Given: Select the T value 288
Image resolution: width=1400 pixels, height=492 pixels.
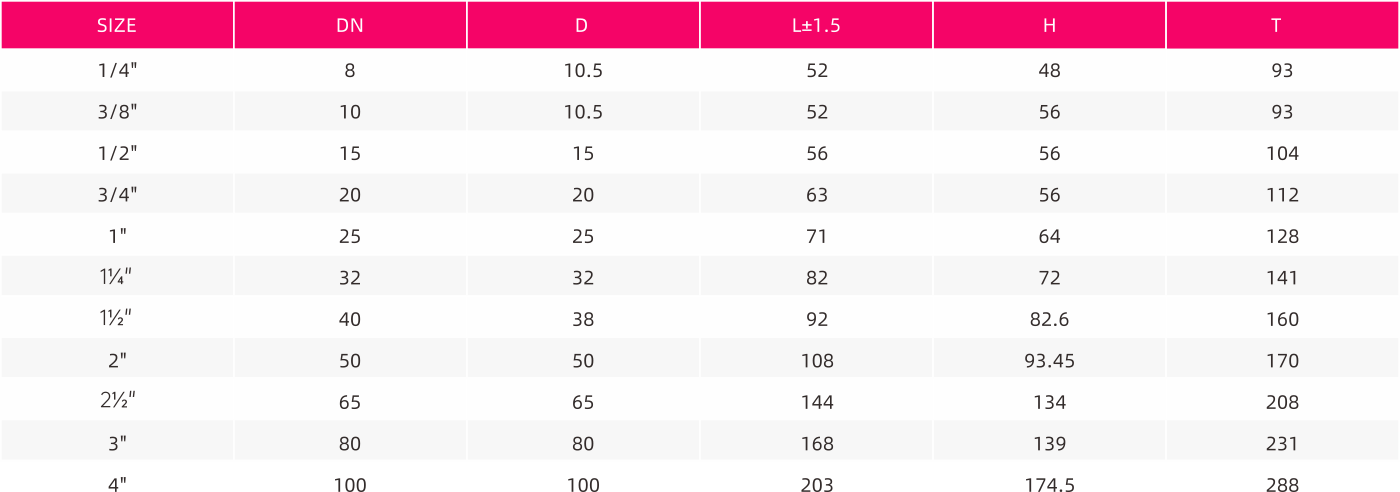Looking at the screenshot, I should pos(1282,486).
